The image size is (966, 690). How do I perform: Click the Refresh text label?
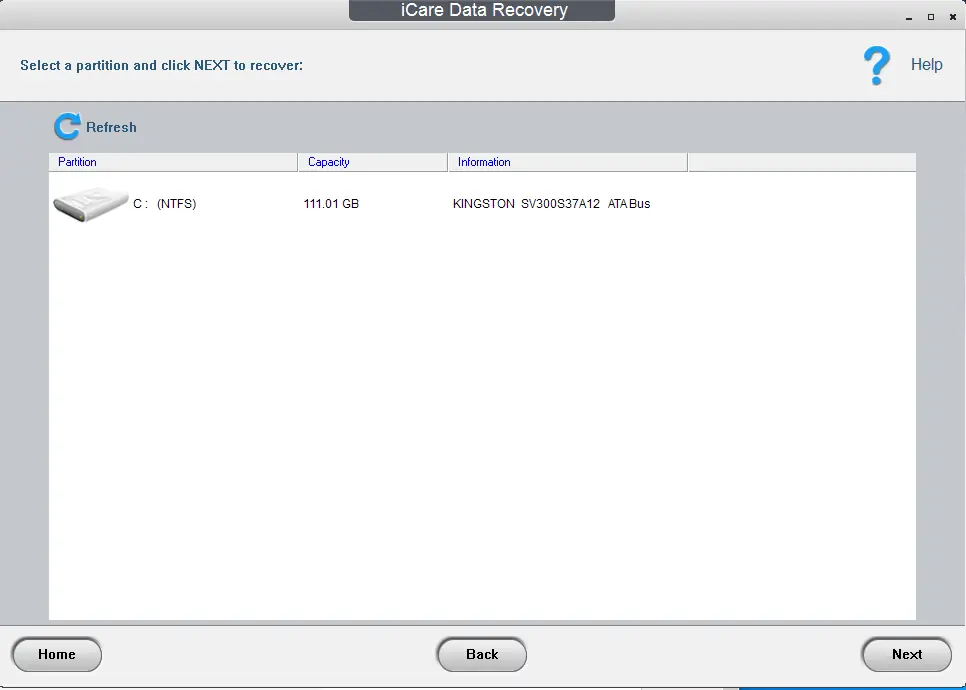(x=112, y=128)
